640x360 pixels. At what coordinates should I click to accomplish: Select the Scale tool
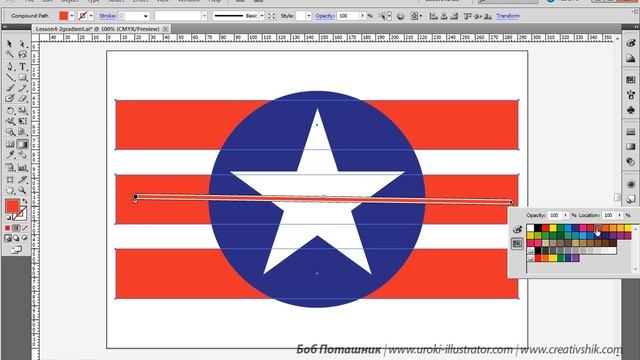click(x=22, y=110)
